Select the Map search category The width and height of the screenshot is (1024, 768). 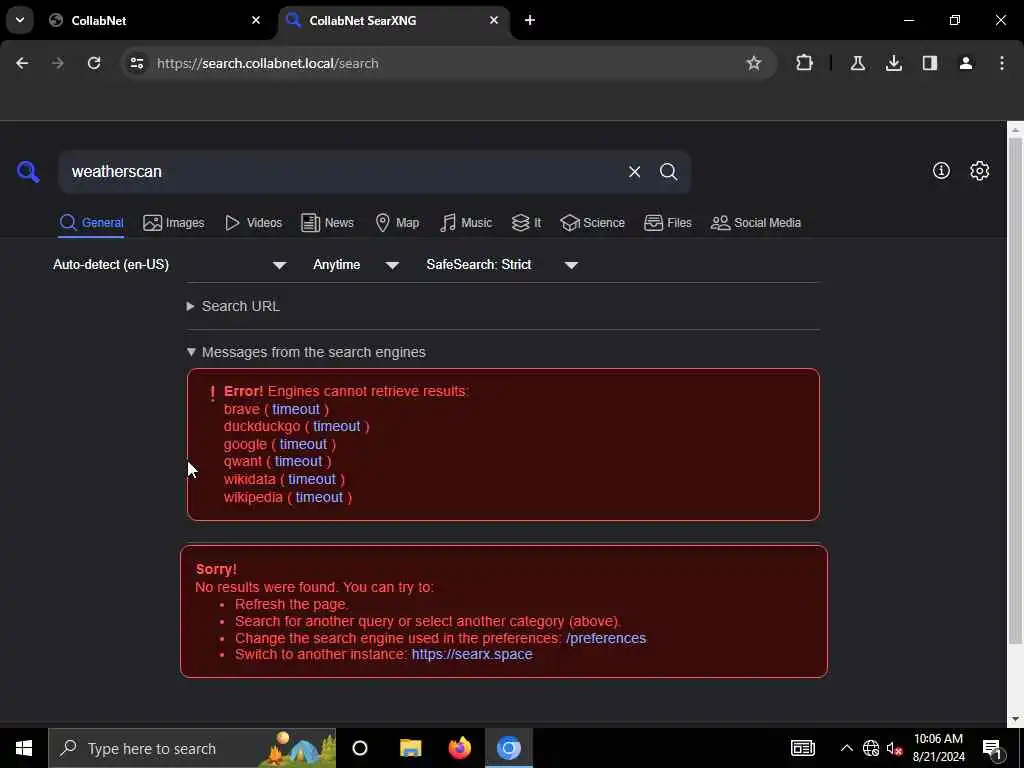coord(397,223)
